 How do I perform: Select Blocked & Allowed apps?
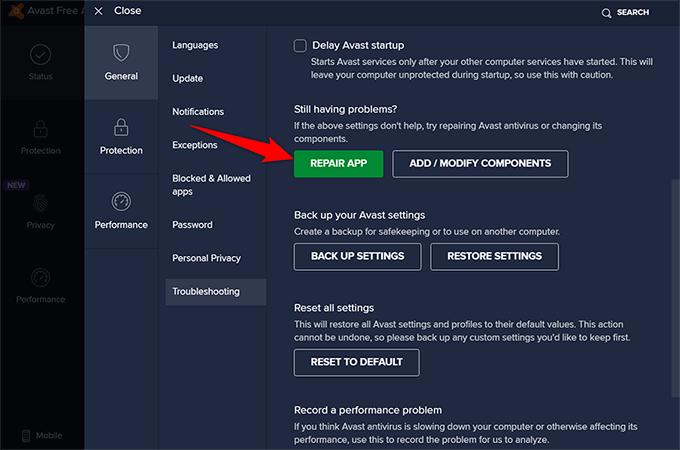pos(210,185)
